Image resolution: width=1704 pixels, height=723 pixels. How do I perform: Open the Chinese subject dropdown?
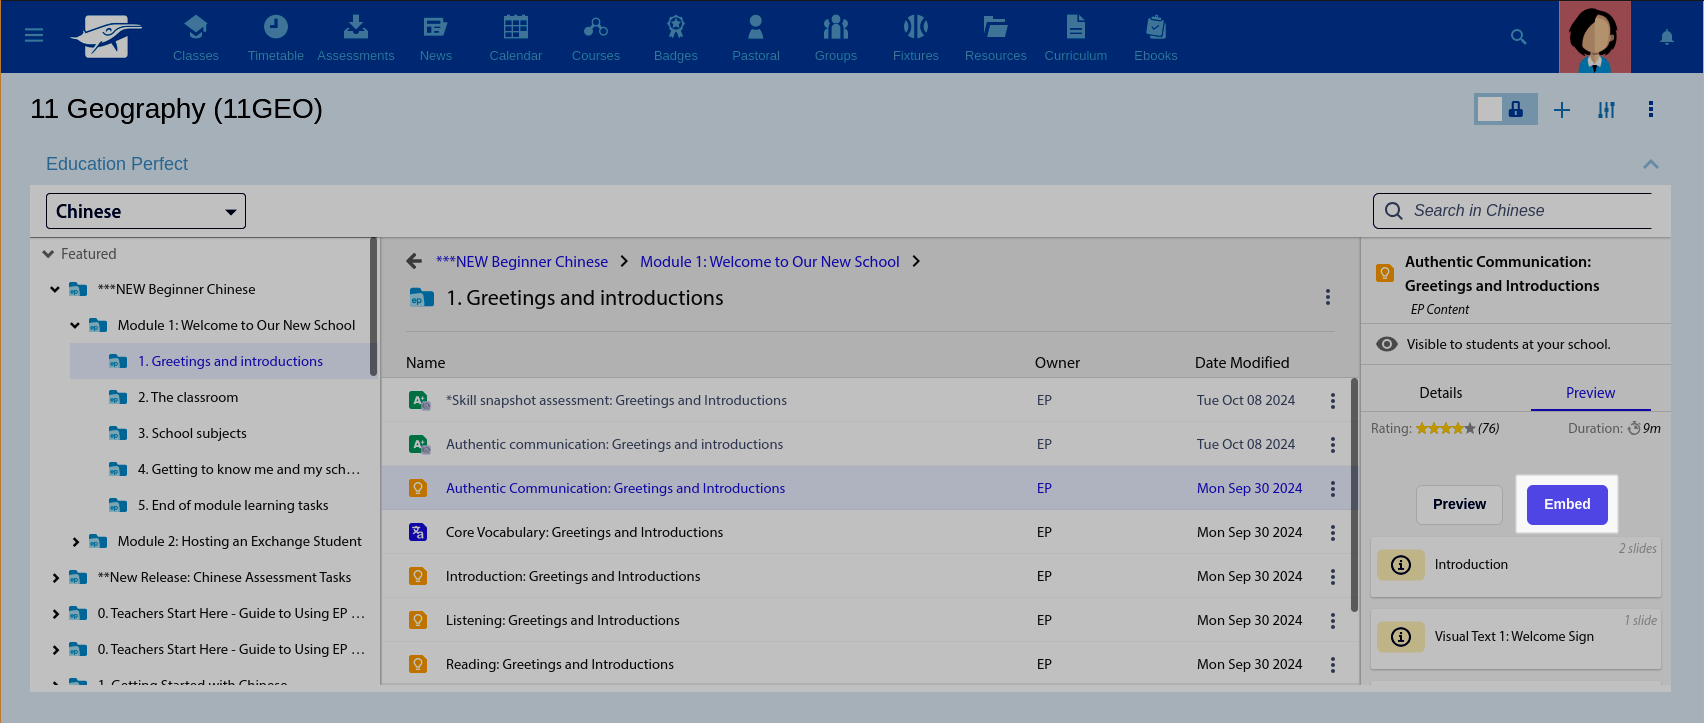(x=146, y=211)
